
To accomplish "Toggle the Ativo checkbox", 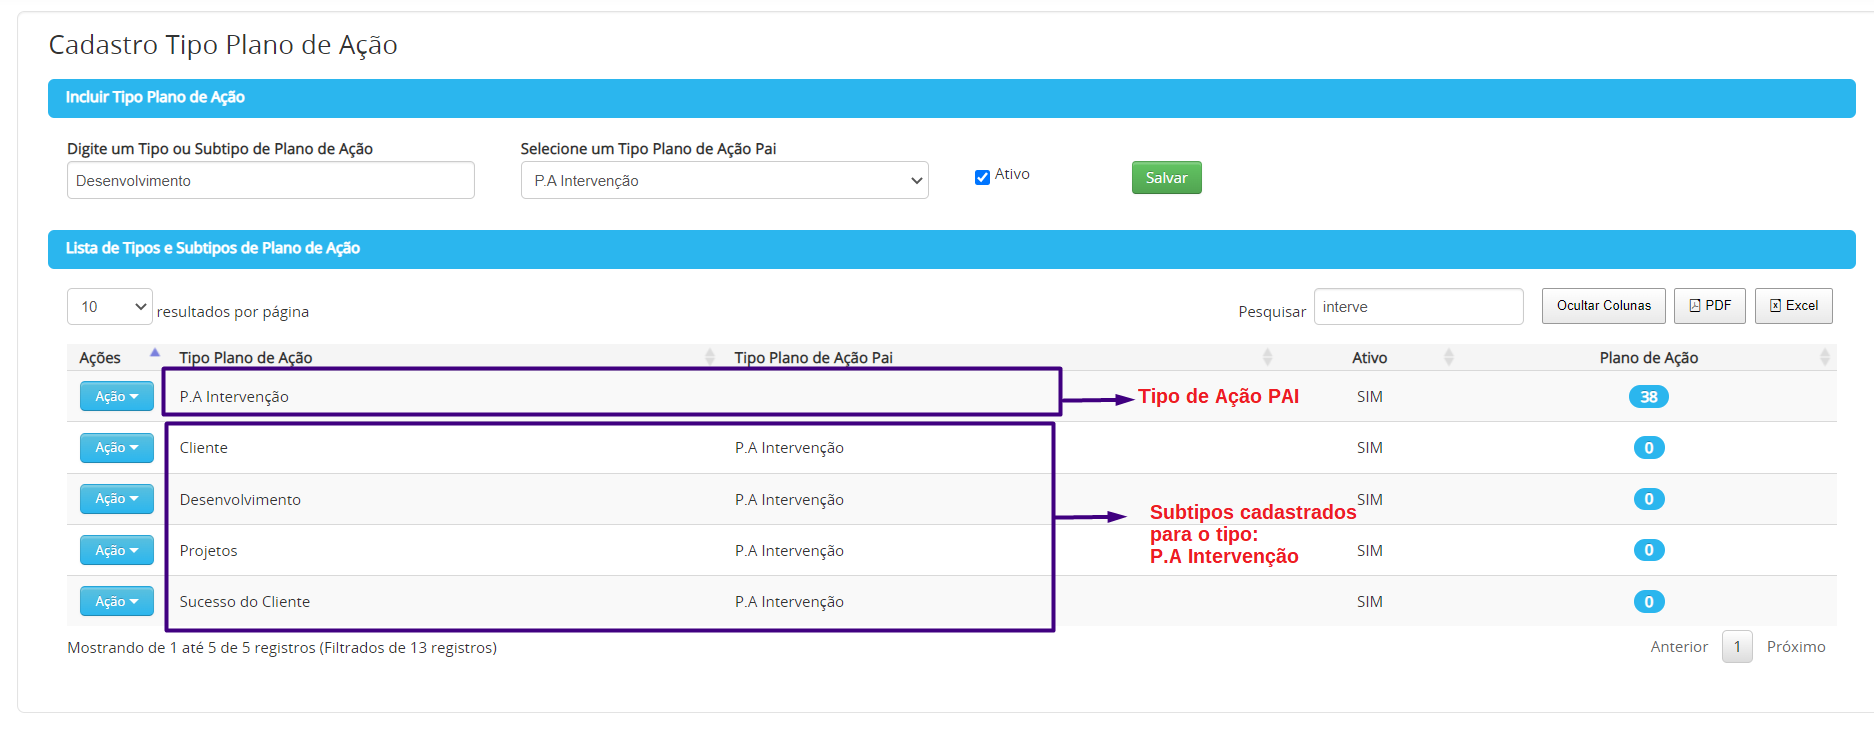I will (x=982, y=177).
